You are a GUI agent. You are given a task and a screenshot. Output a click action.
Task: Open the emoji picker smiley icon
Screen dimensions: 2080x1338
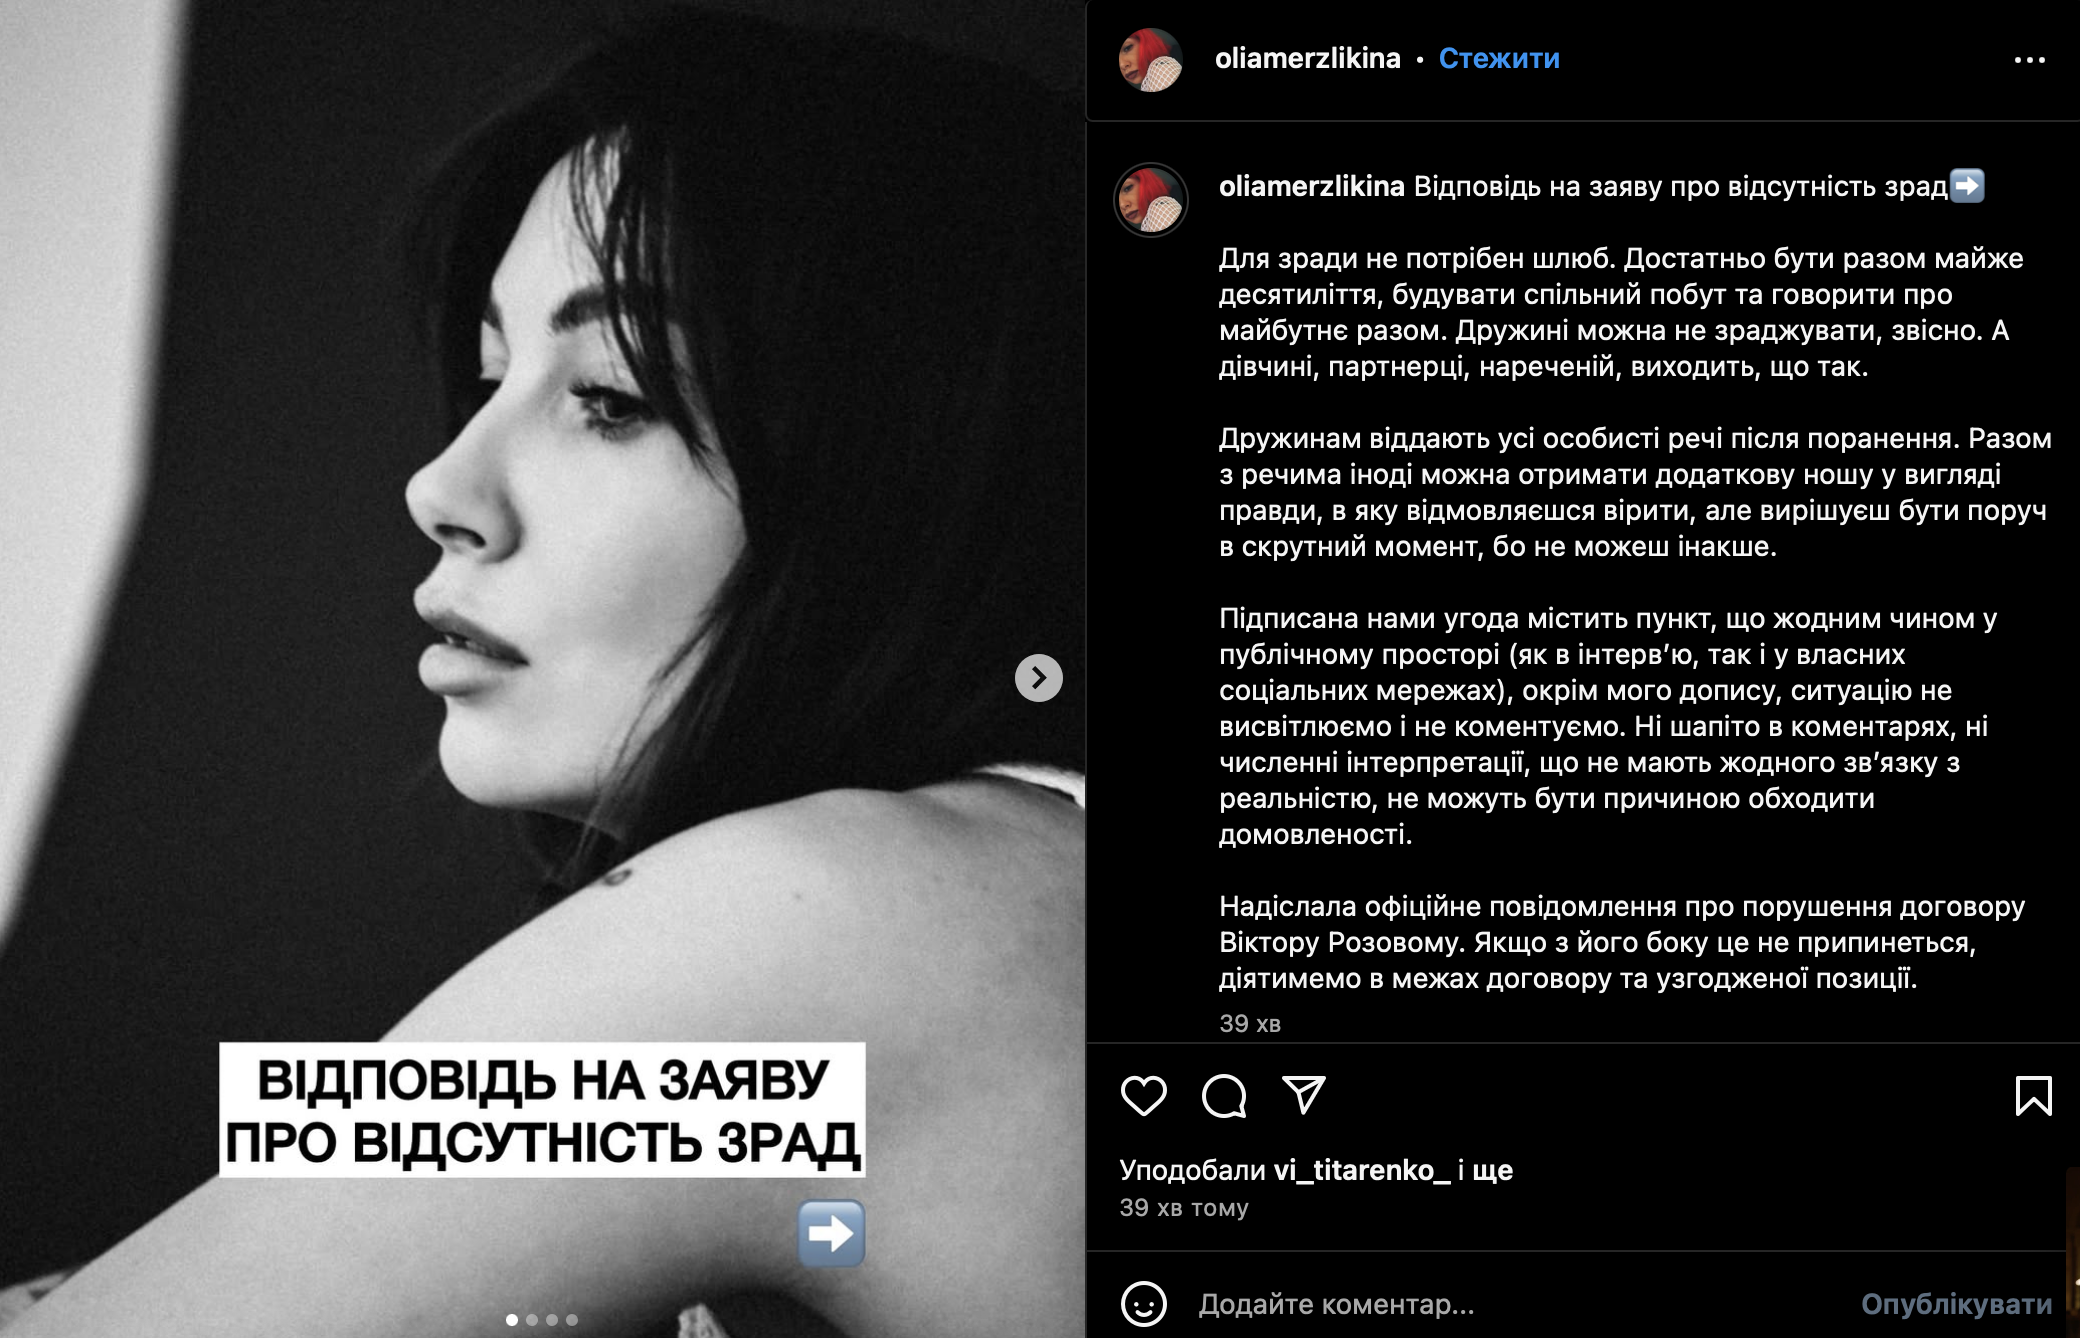coord(1144,1304)
